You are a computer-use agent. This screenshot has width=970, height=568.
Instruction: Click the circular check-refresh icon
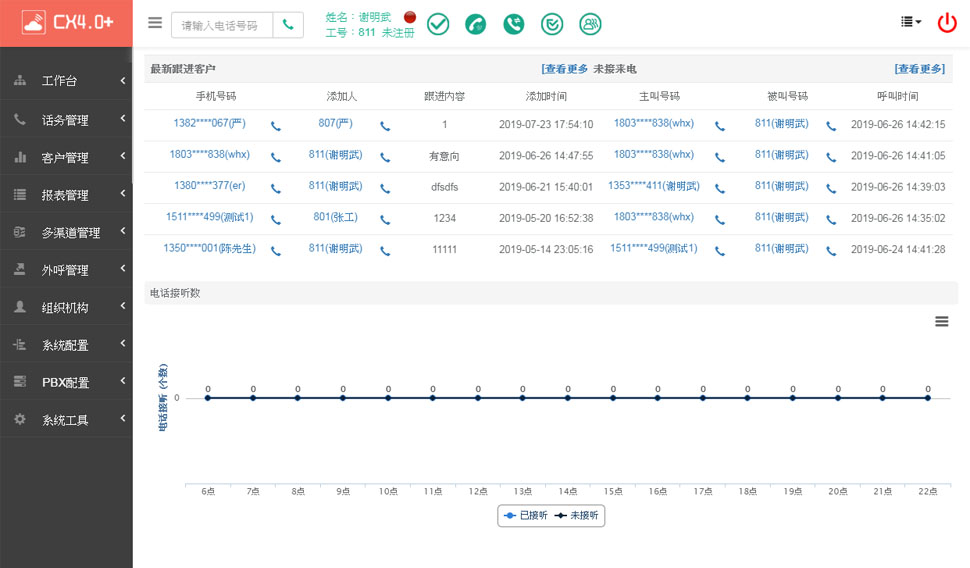coord(552,24)
